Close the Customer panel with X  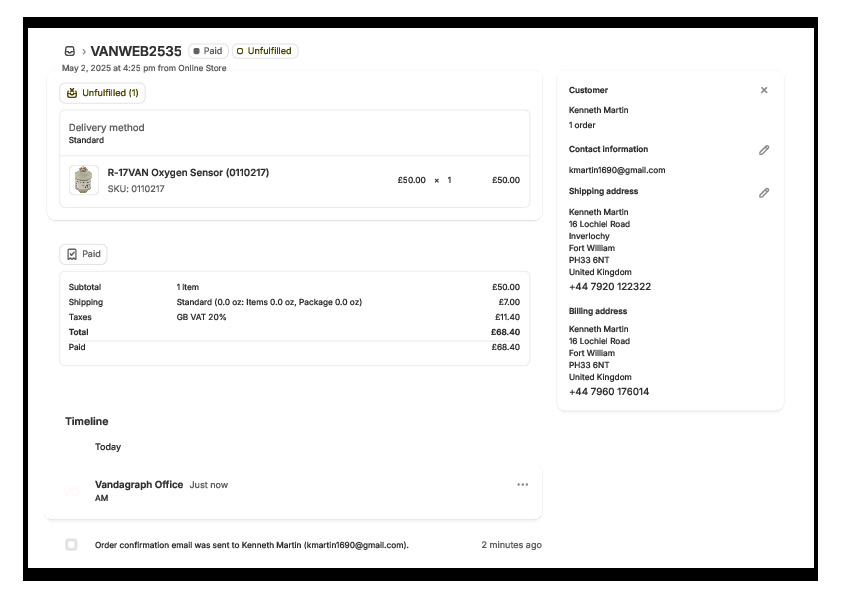[x=764, y=90]
